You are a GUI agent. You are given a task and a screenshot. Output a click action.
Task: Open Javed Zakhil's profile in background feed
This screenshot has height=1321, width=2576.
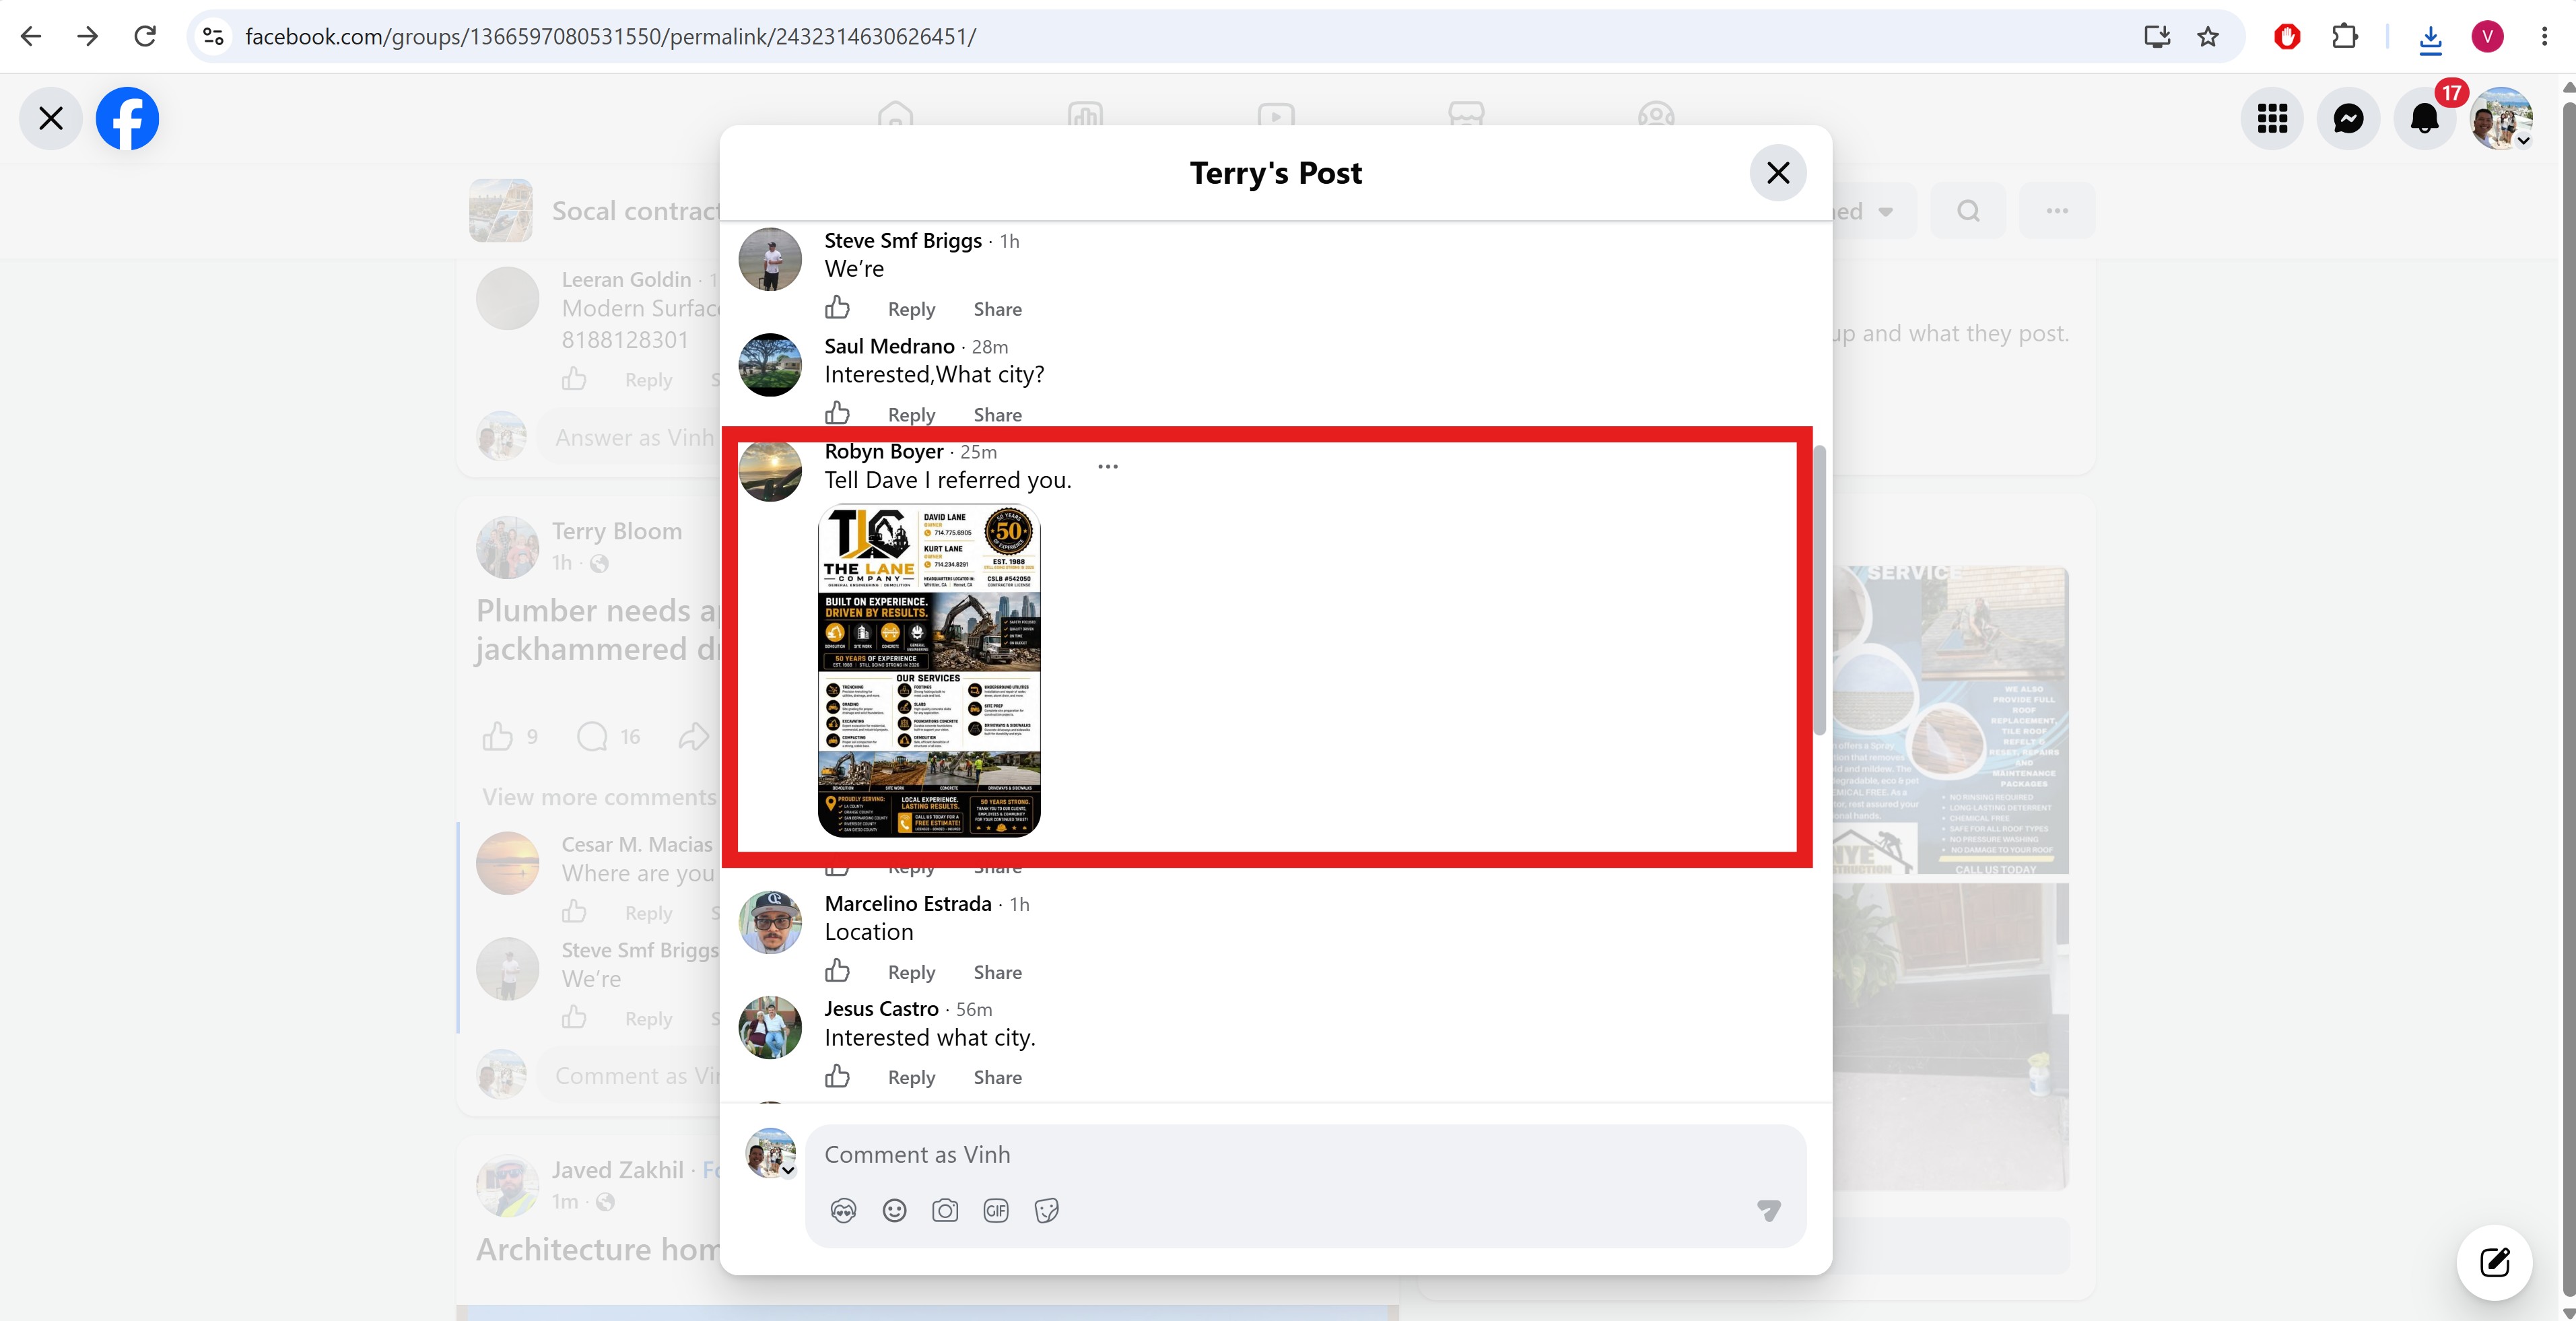[x=617, y=1170]
